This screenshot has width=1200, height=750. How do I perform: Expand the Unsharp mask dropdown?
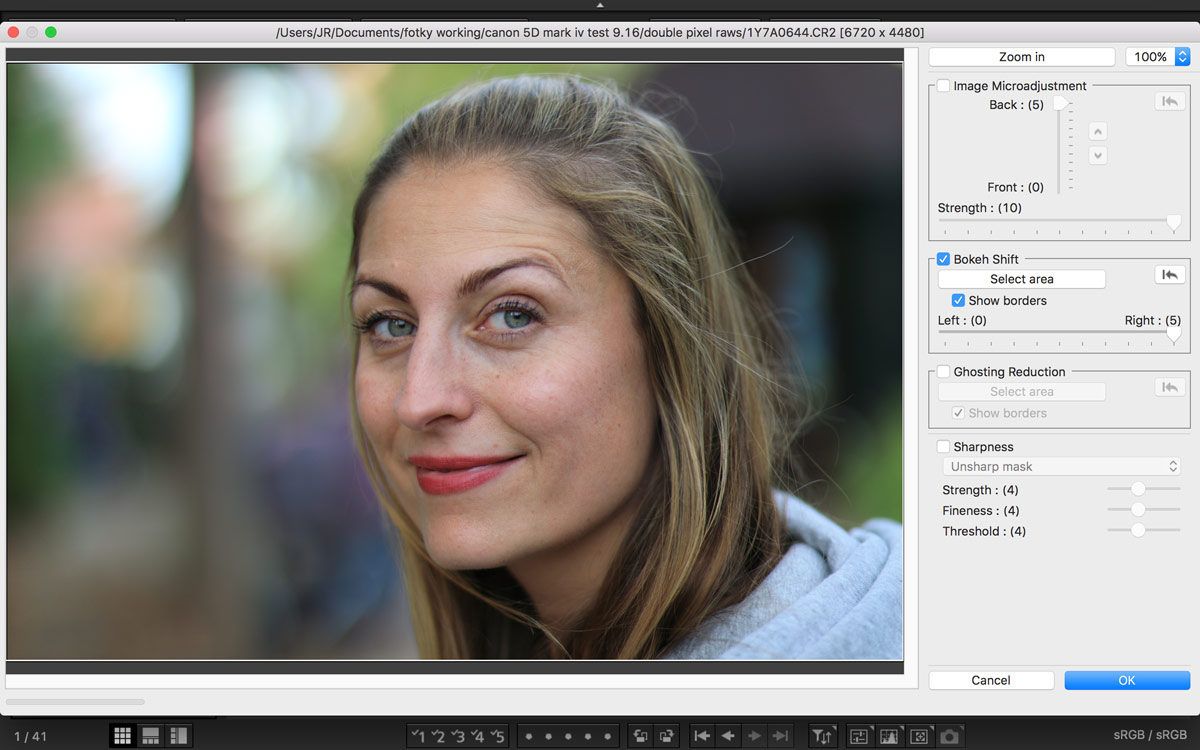click(x=1061, y=466)
